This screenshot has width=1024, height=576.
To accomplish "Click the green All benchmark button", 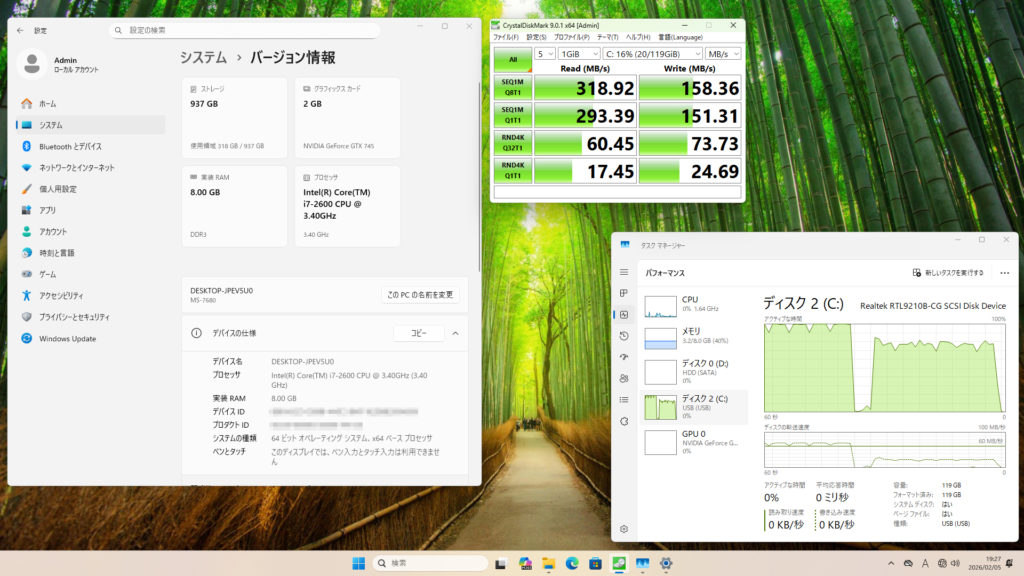I will click(512, 59).
